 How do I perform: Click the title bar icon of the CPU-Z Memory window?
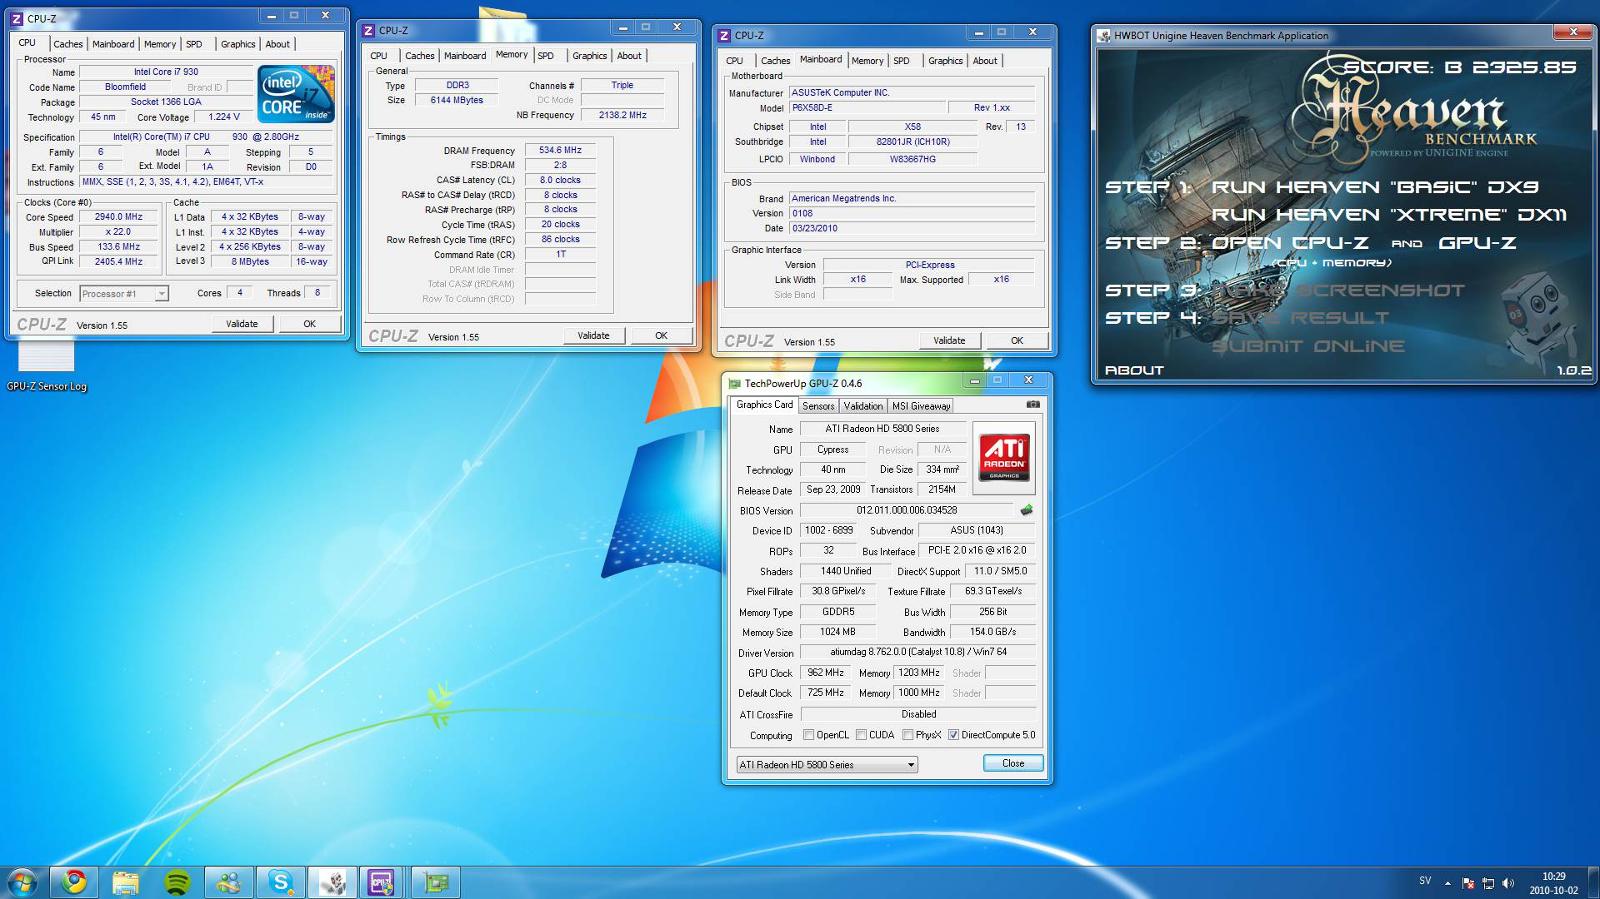[368, 30]
